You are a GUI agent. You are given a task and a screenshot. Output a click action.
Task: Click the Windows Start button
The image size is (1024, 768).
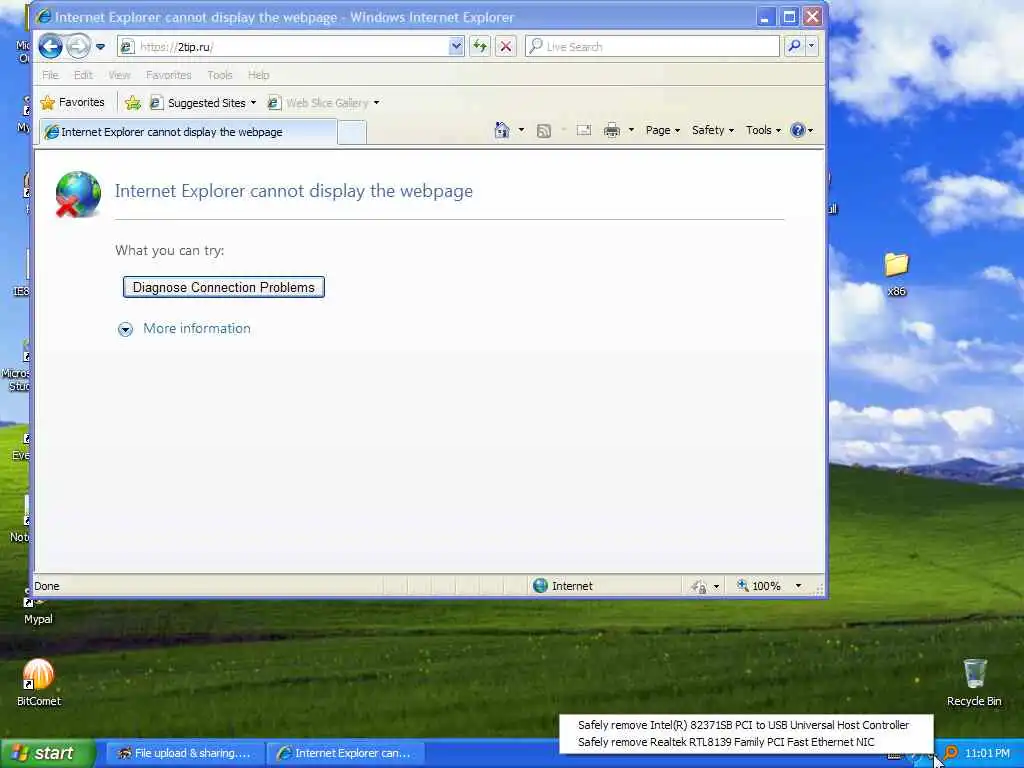[x=48, y=753]
